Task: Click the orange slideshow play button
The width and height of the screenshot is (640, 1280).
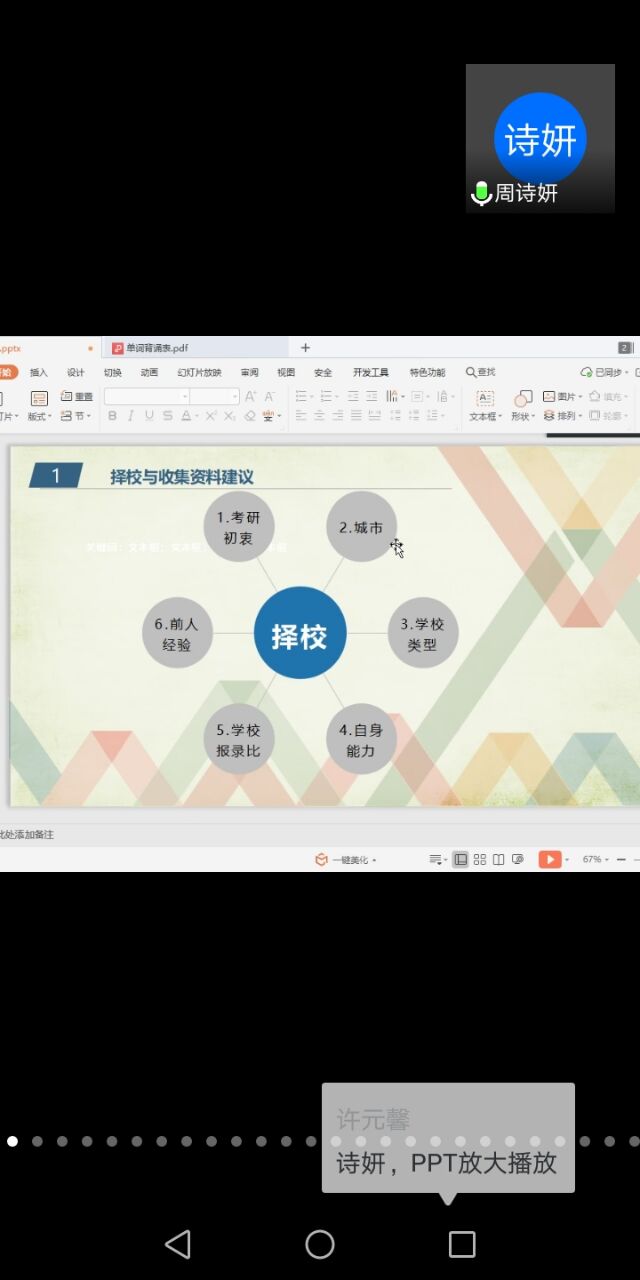Action: [549, 859]
